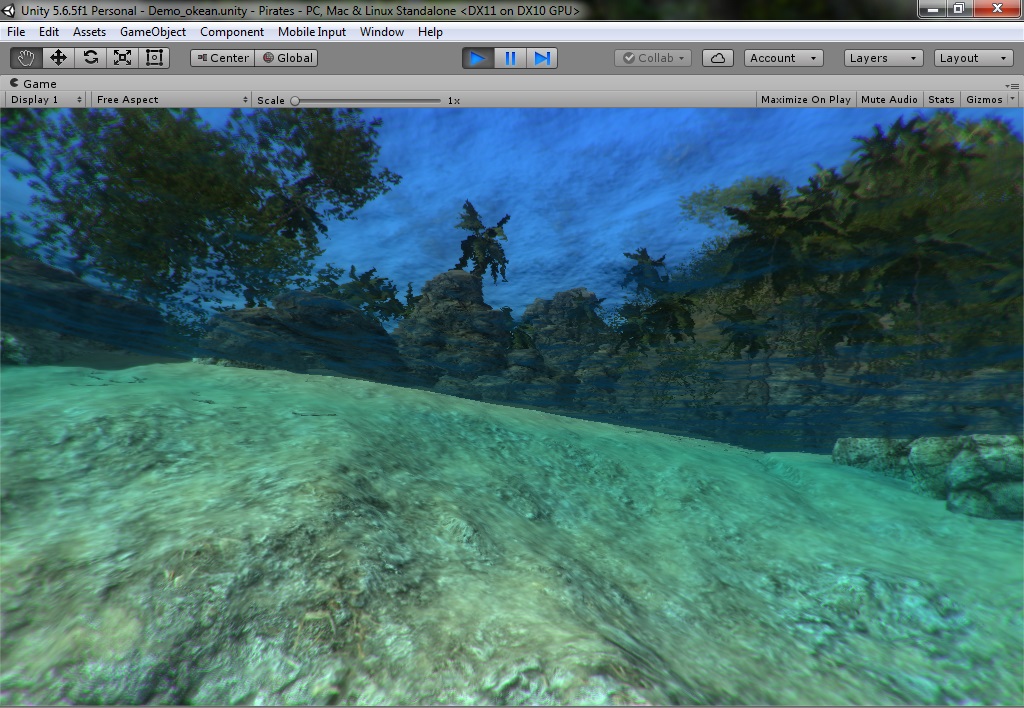Open the Window menu

(381, 32)
